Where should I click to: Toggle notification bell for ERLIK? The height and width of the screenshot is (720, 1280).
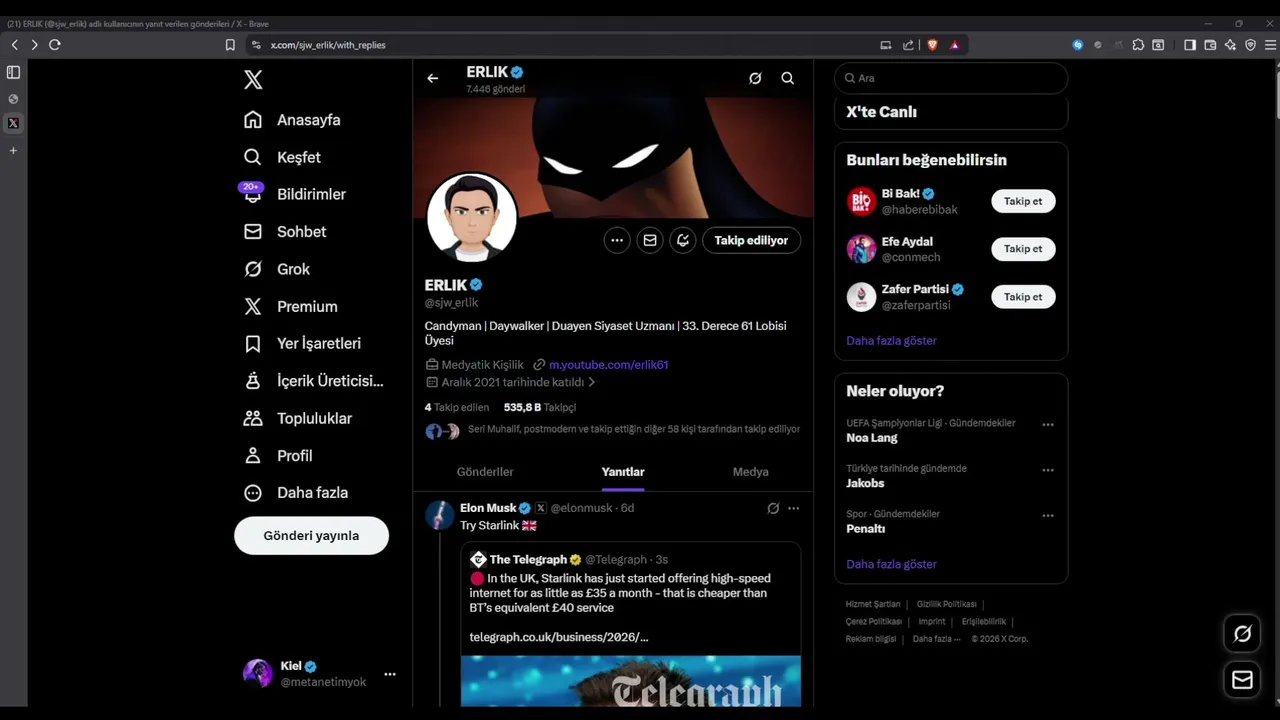click(683, 240)
